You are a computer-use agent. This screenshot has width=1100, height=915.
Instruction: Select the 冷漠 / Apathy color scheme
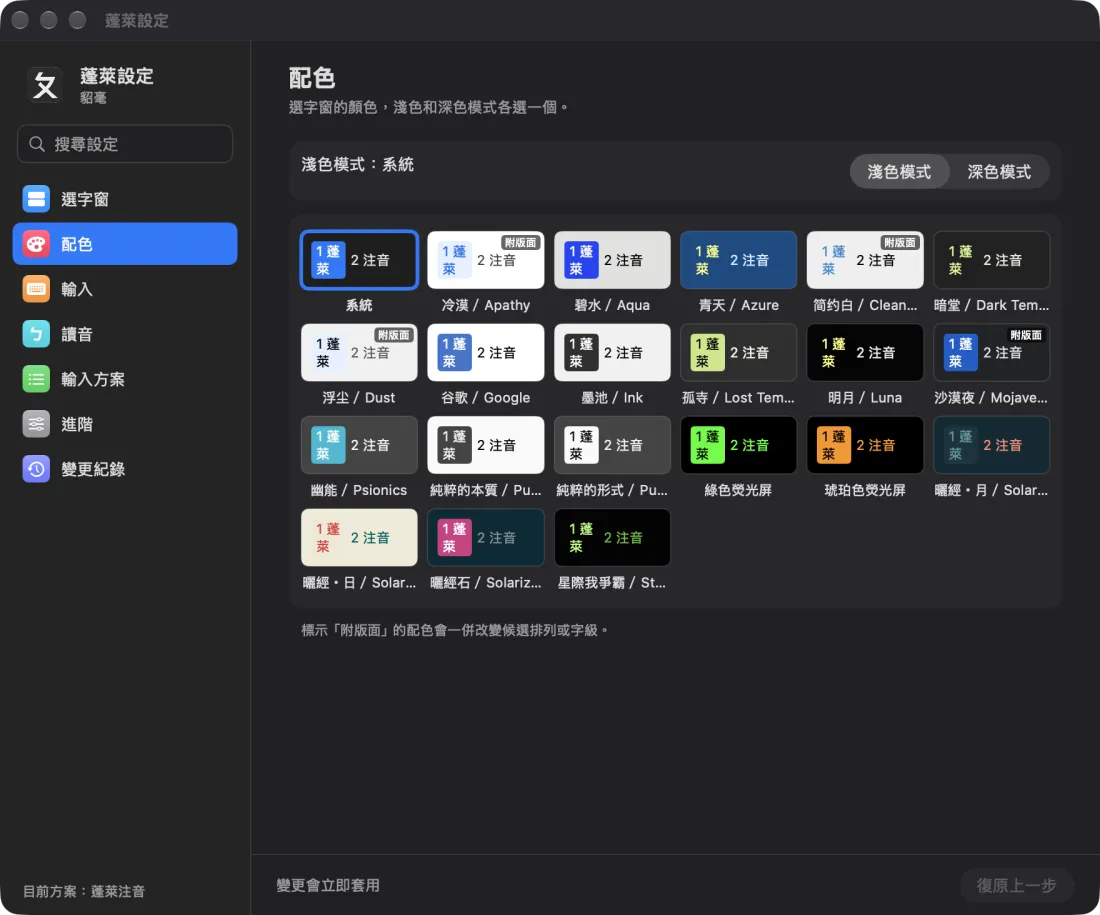point(485,260)
